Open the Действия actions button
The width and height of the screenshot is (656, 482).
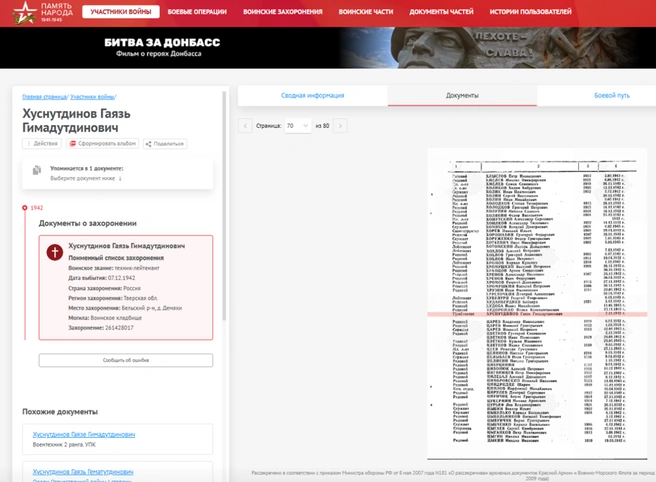click(42, 144)
